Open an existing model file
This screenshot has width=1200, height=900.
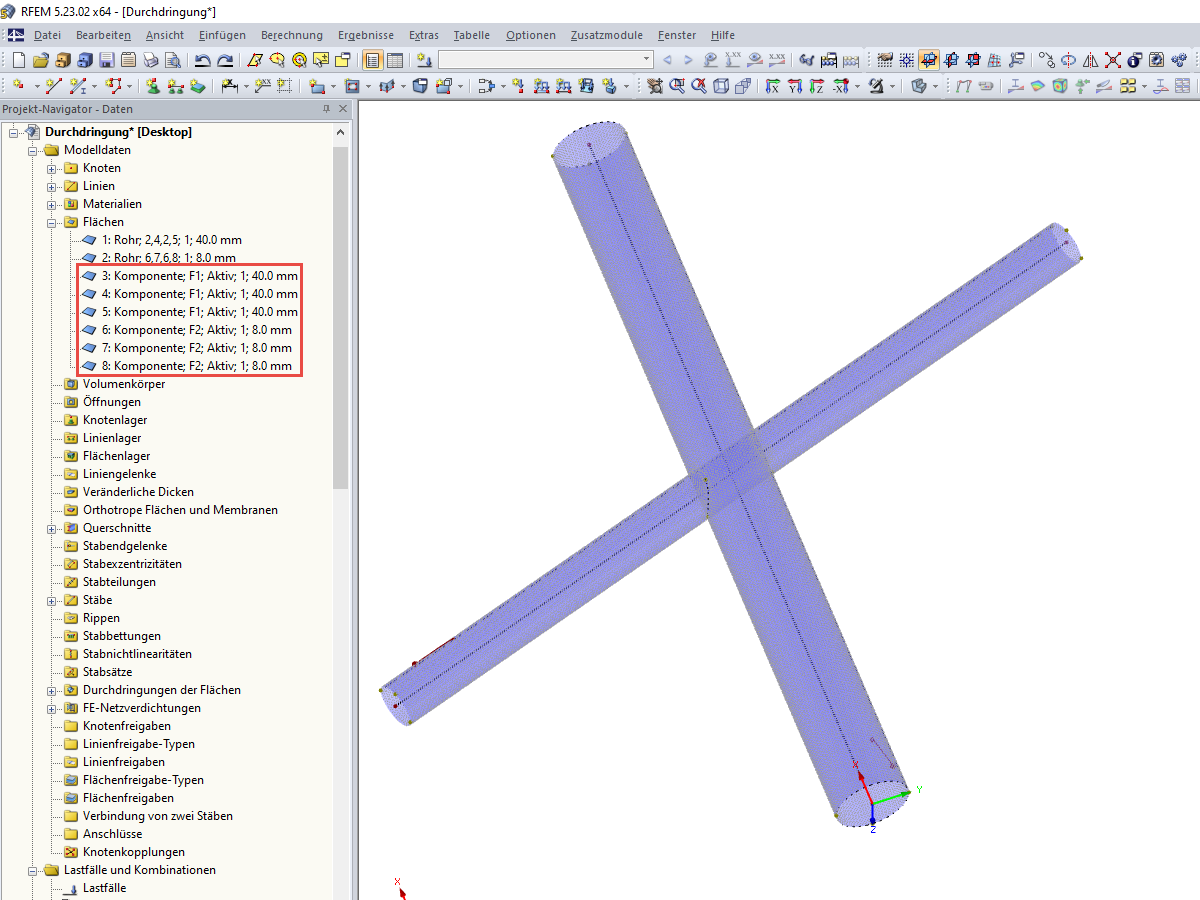pos(40,60)
